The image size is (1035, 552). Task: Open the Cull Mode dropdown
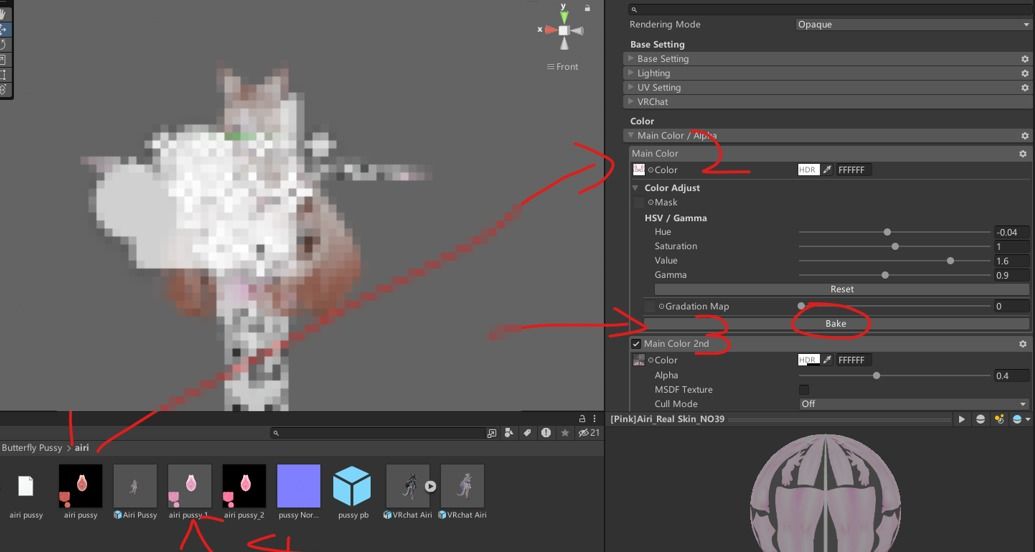point(913,404)
